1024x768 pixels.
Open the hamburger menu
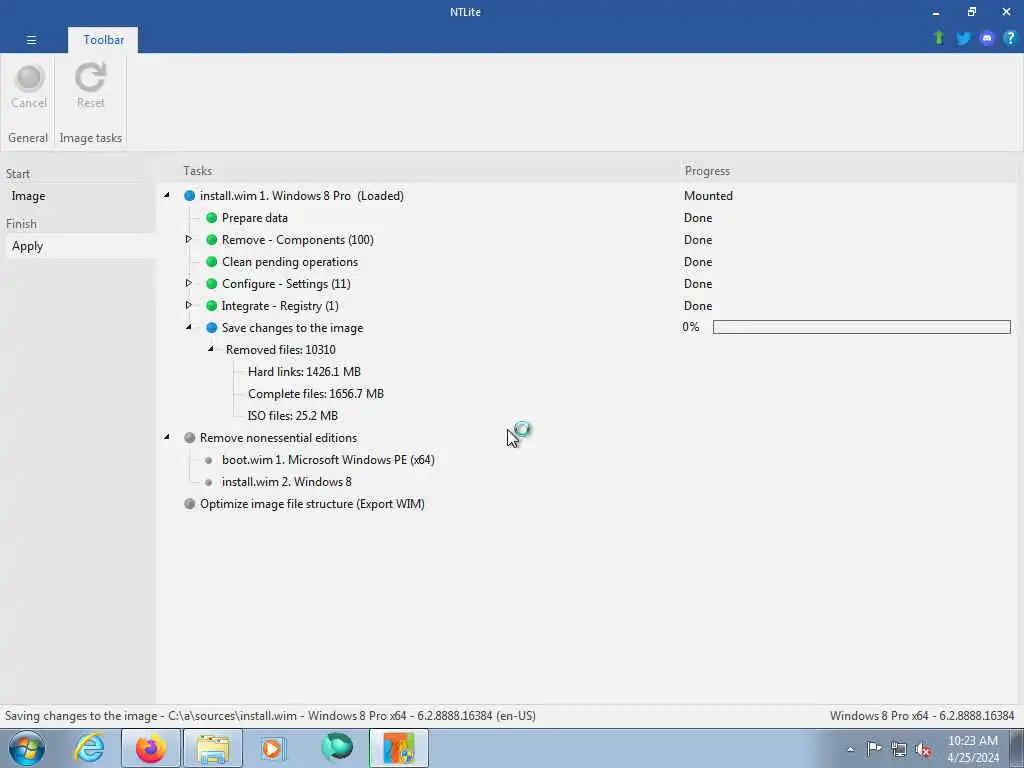pos(31,40)
